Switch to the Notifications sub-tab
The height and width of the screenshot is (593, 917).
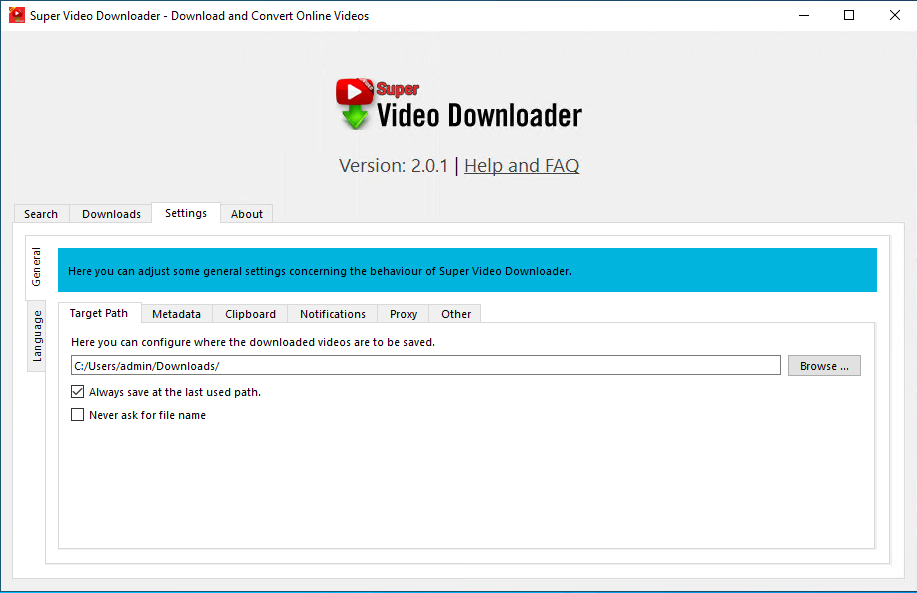pos(333,314)
